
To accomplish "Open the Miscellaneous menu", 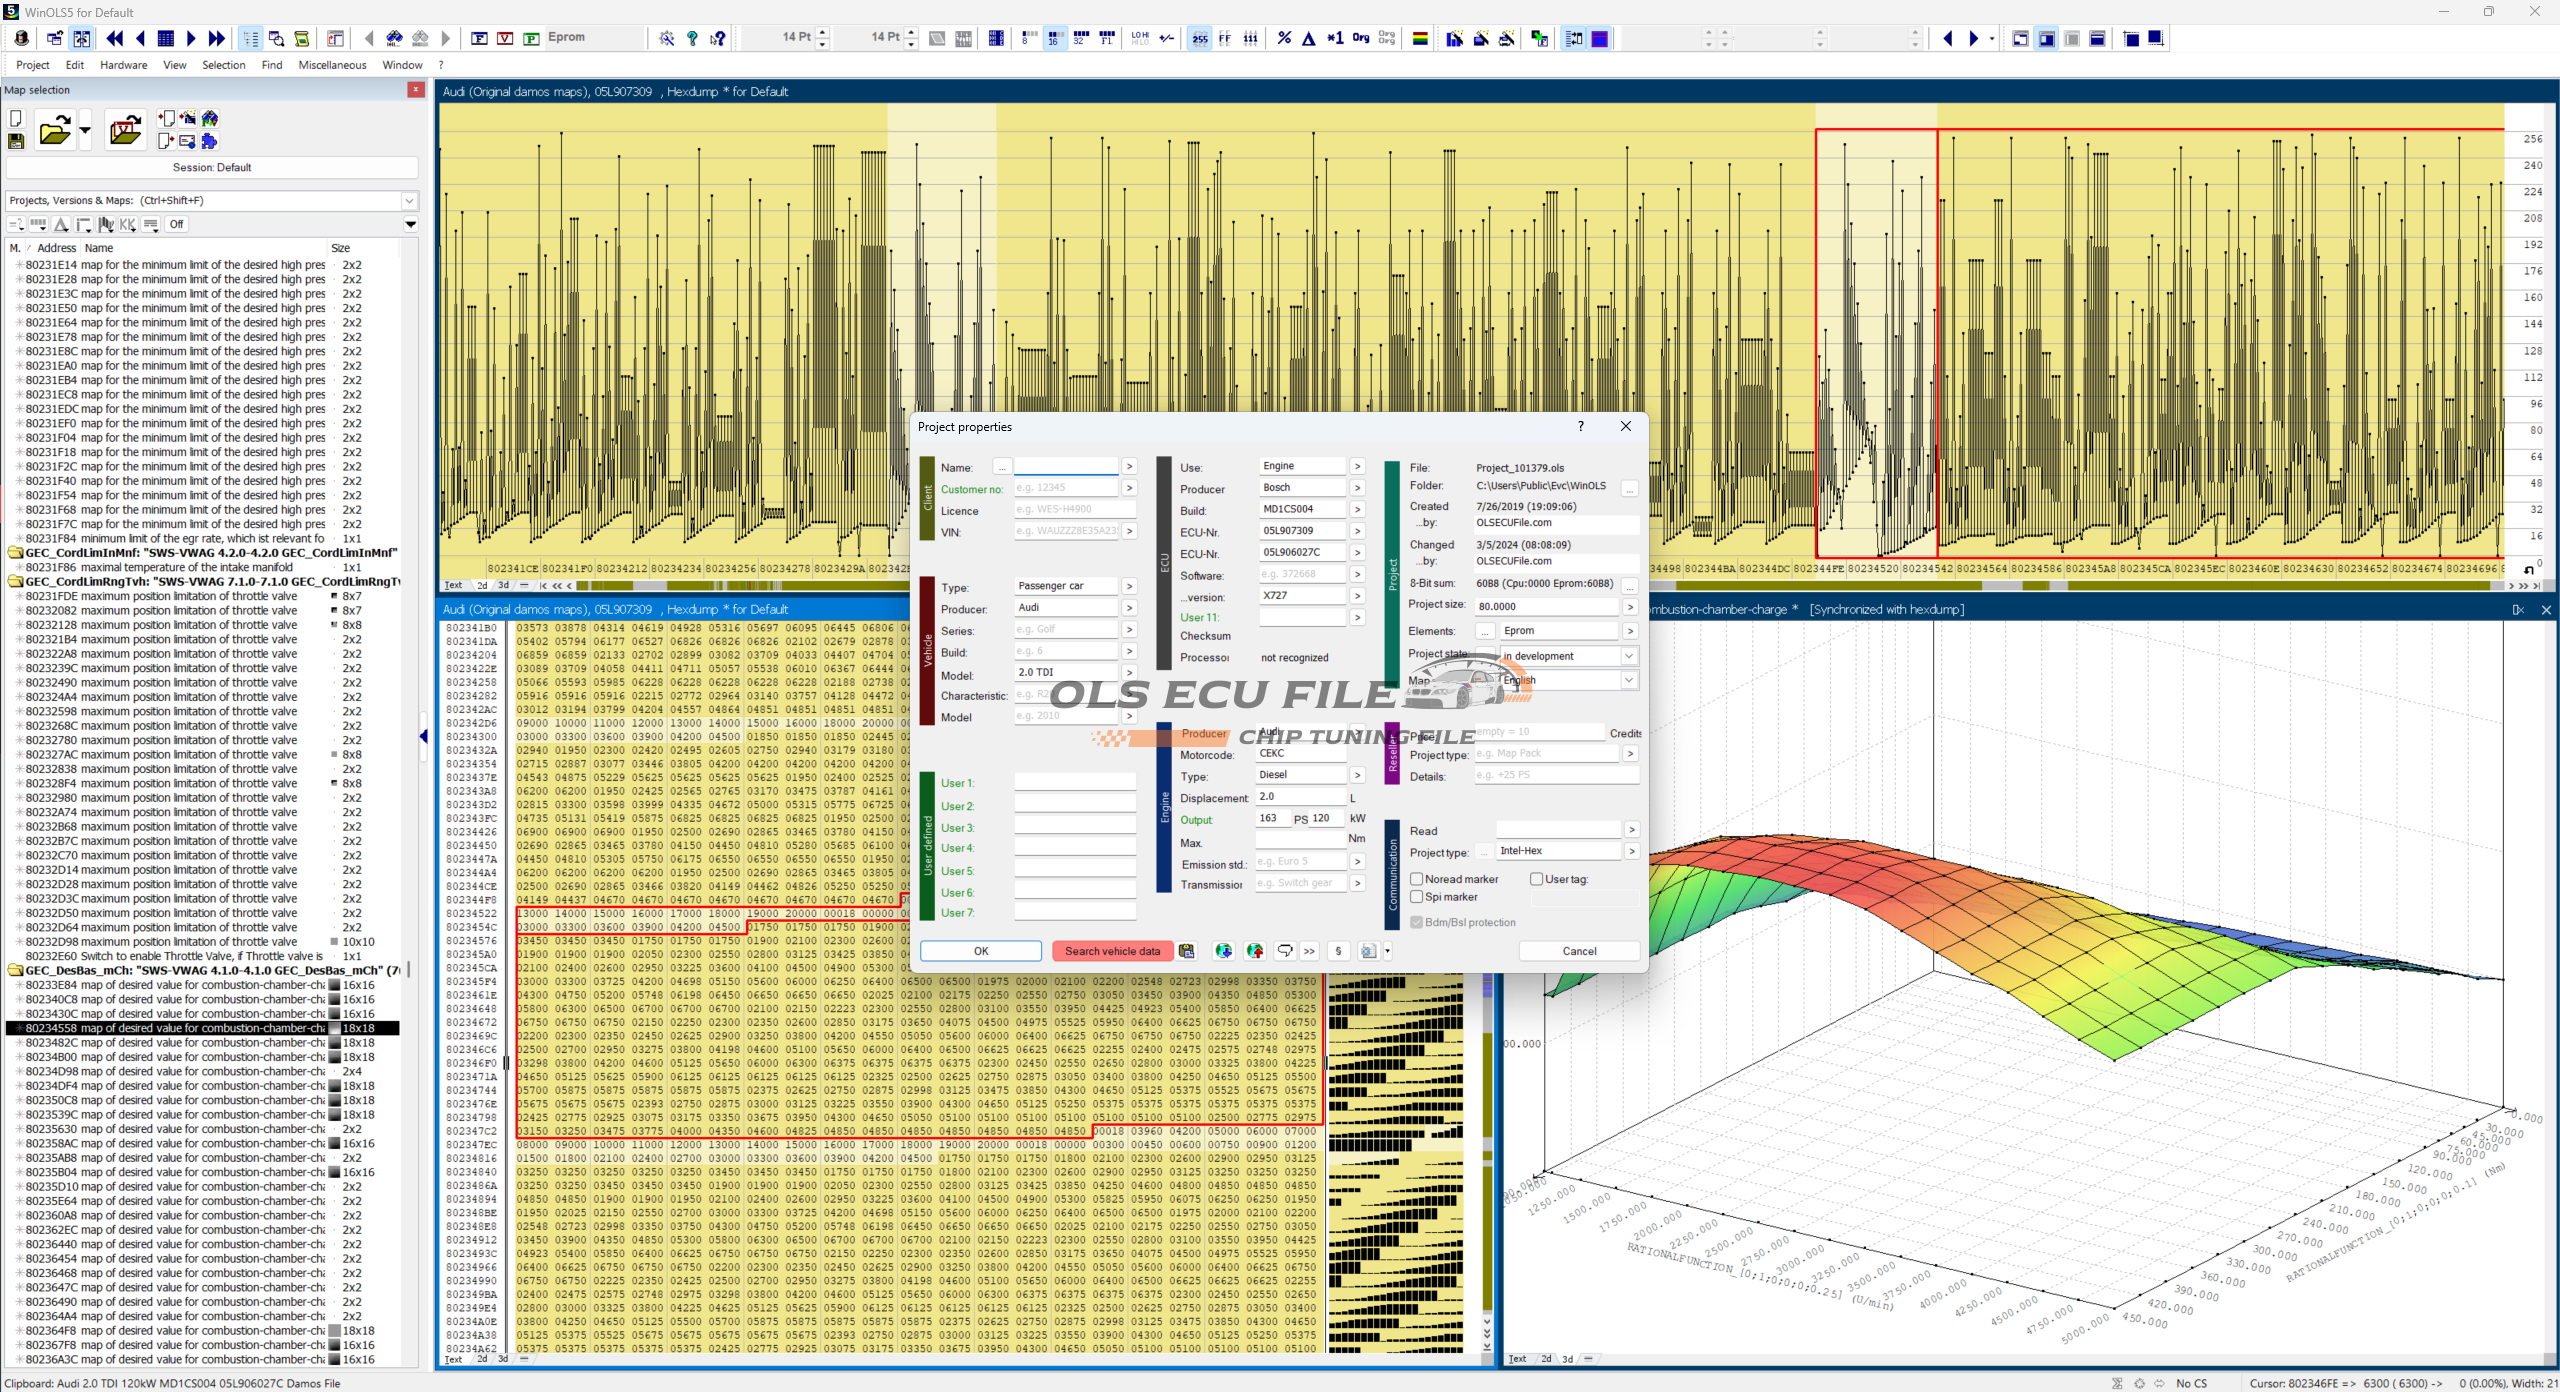I will tap(332, 65).
